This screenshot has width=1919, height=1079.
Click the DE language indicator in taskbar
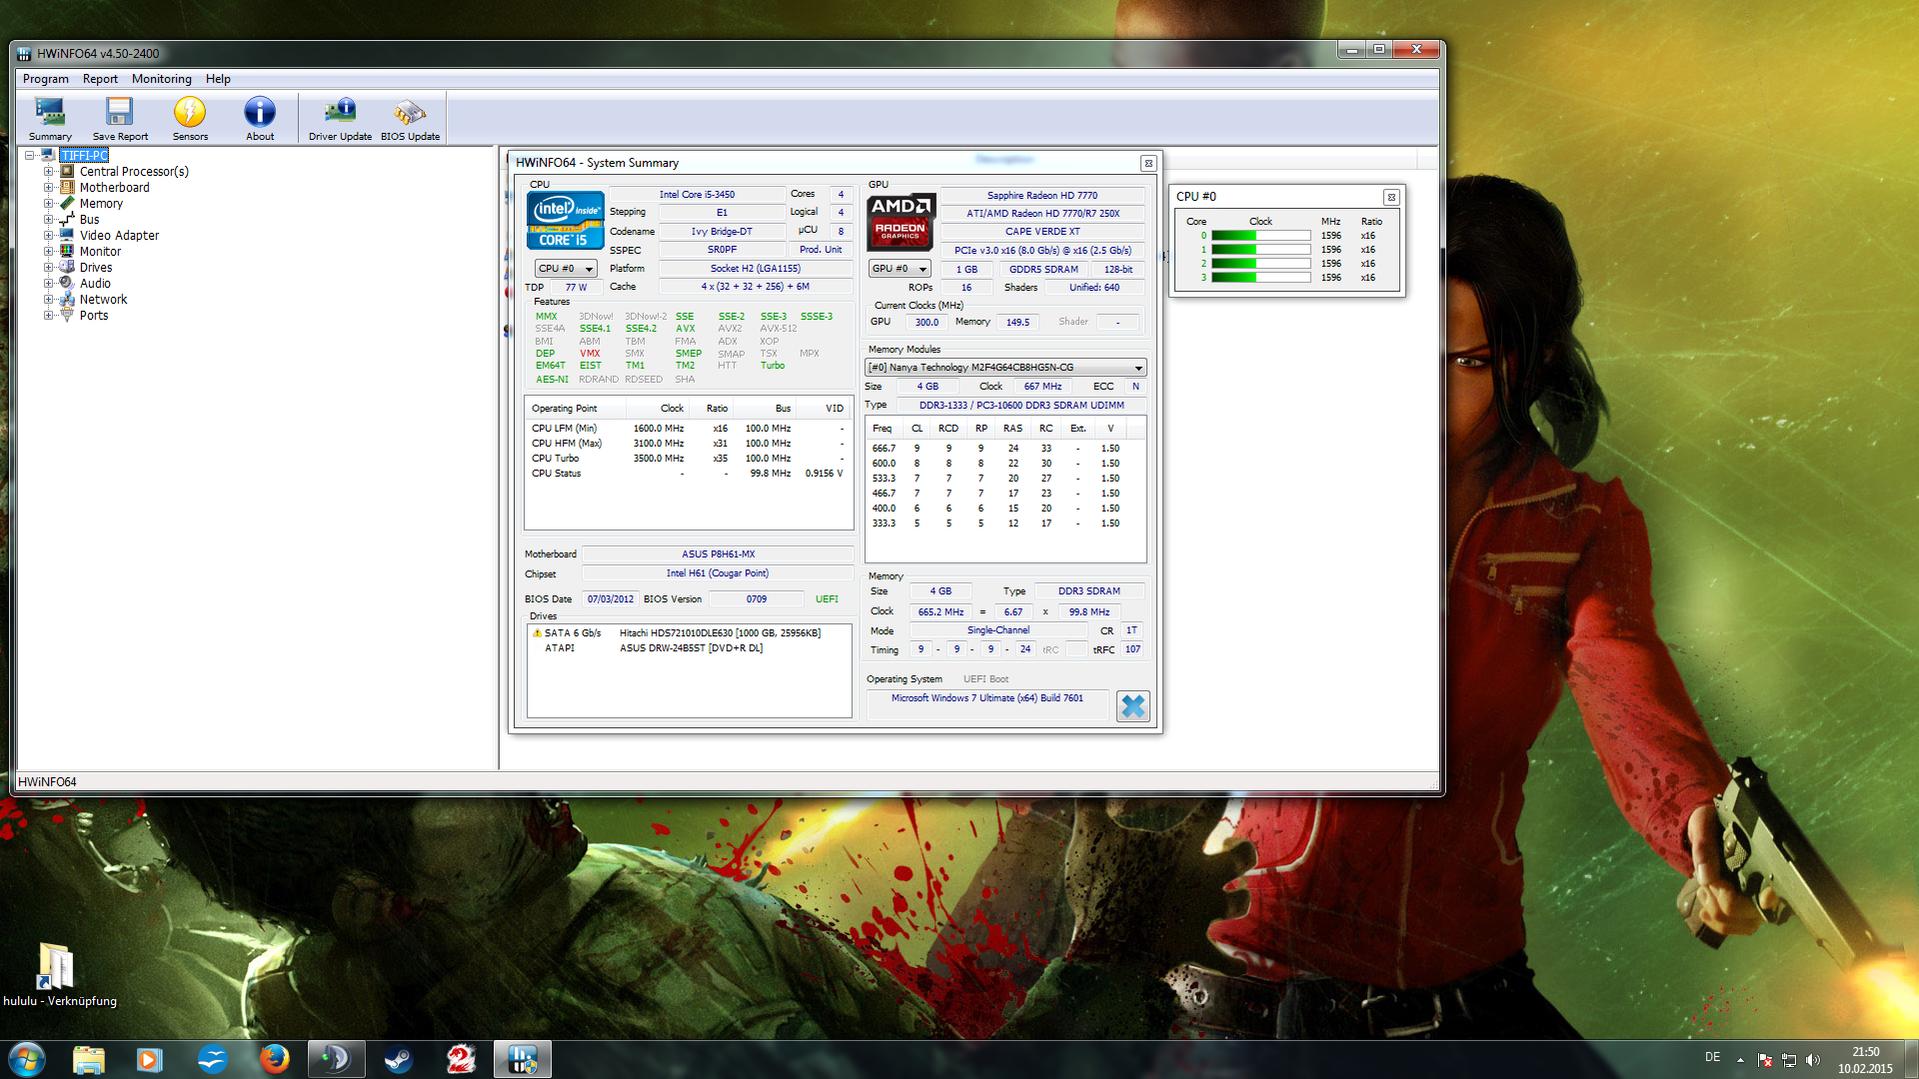(x=1712, y=1057)
